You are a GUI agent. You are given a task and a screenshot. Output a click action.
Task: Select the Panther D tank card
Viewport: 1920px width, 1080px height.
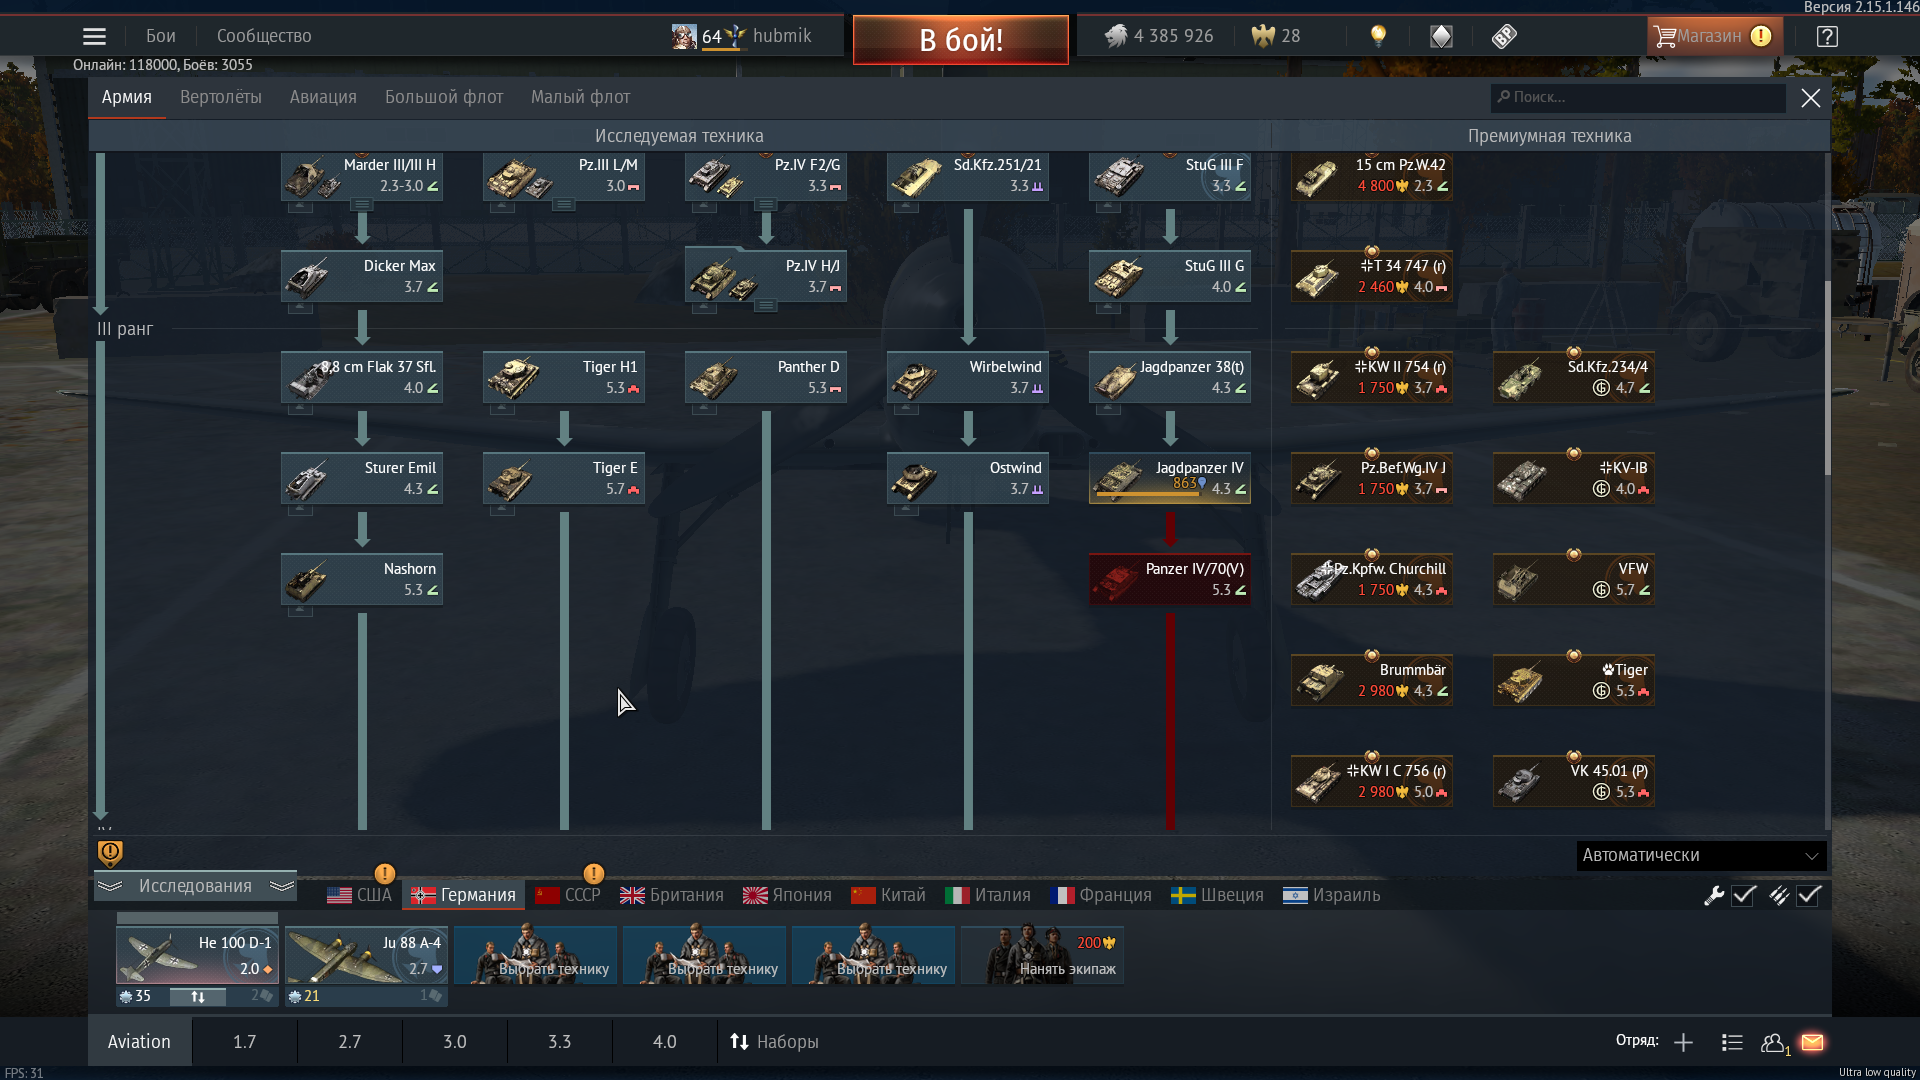[x=766, y=378]
